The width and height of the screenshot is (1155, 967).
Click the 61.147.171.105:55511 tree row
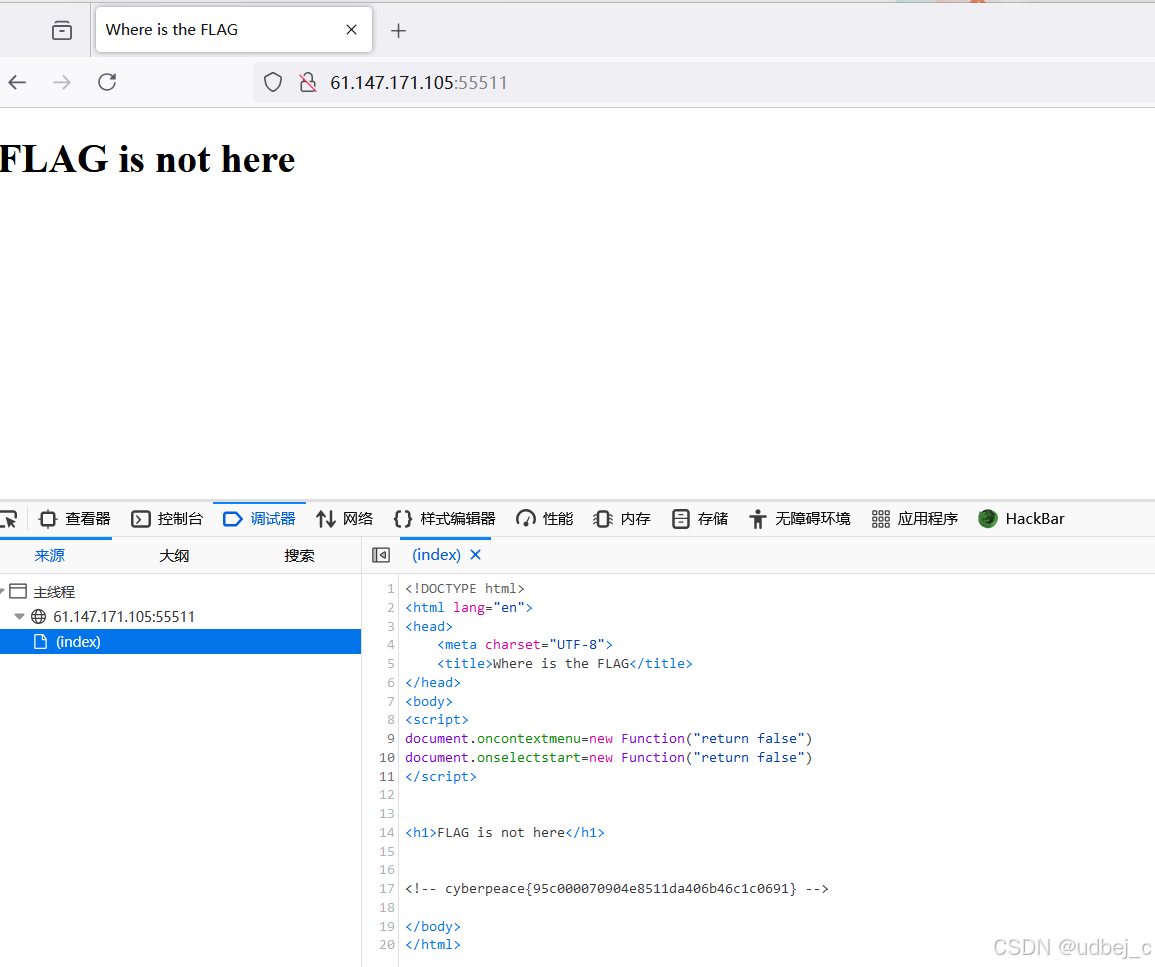tap(180, 616)
